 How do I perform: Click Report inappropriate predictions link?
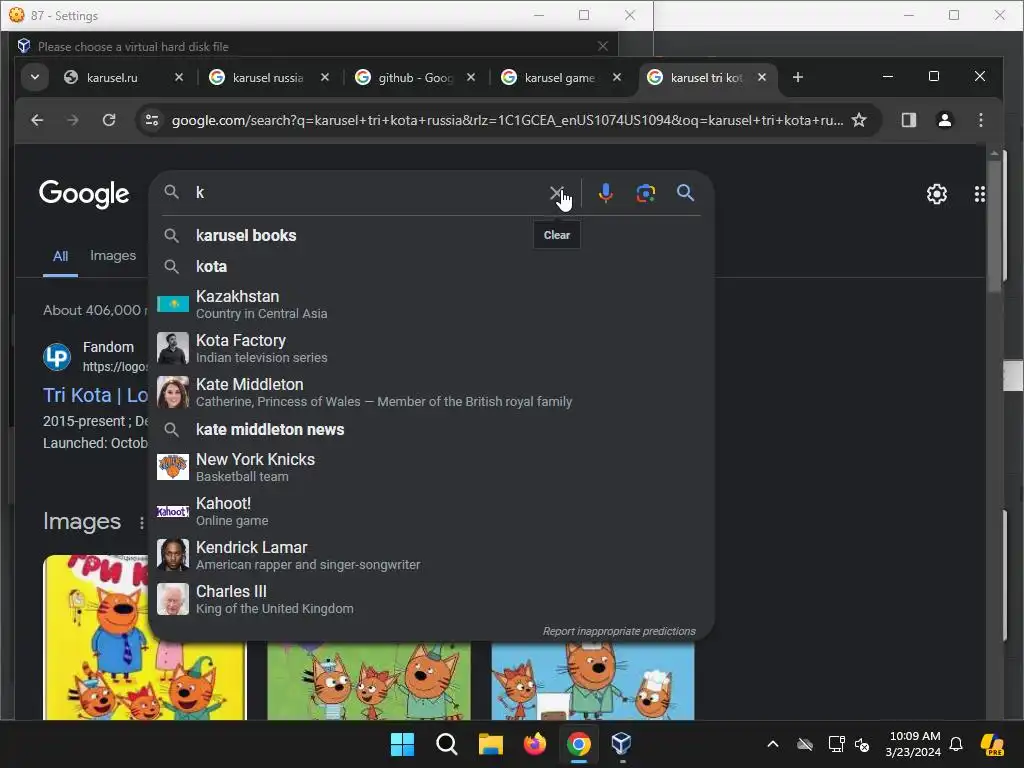[619, 632]
